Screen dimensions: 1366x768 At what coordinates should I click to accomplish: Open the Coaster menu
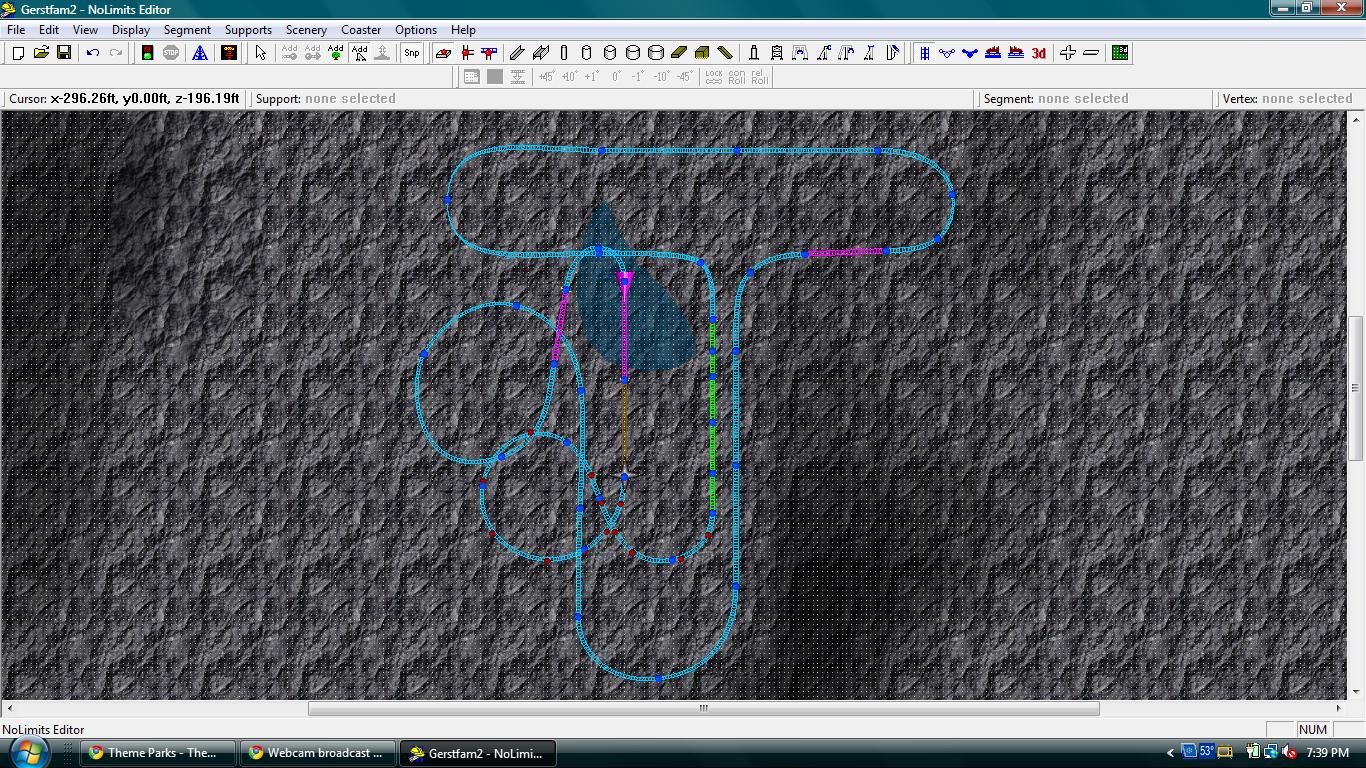tap(361, 30)
